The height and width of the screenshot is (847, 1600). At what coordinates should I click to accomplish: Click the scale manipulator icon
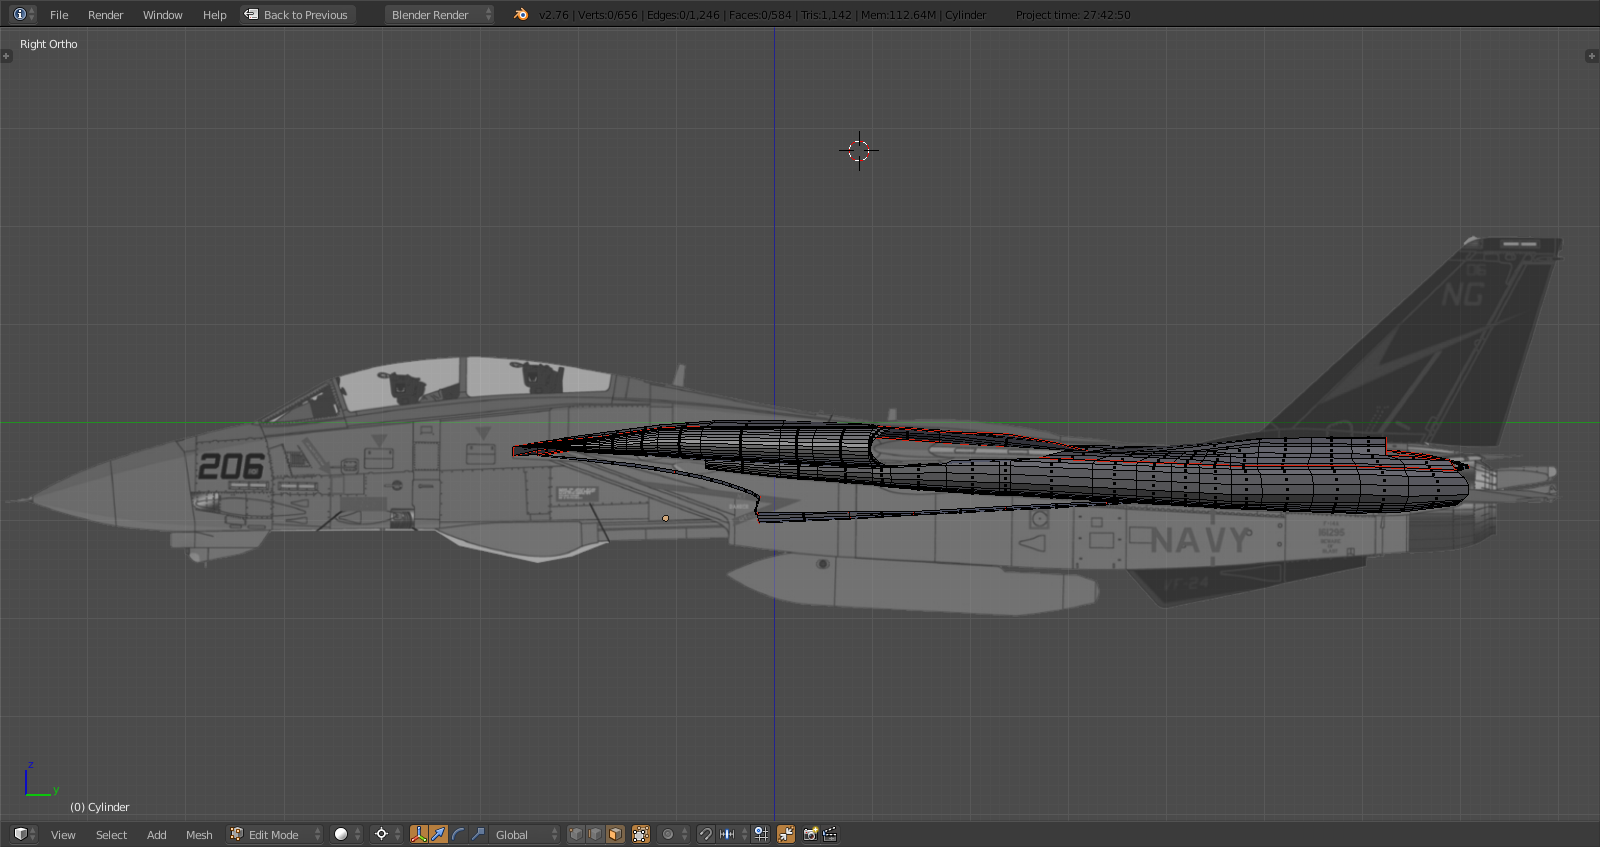(479, 834)
